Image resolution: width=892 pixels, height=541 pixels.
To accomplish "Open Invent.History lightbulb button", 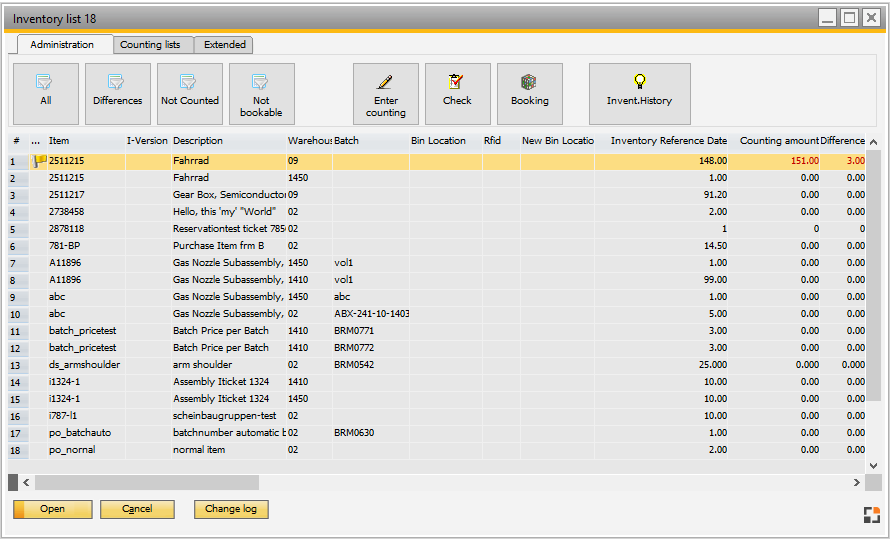I will [x=640, y=94].
